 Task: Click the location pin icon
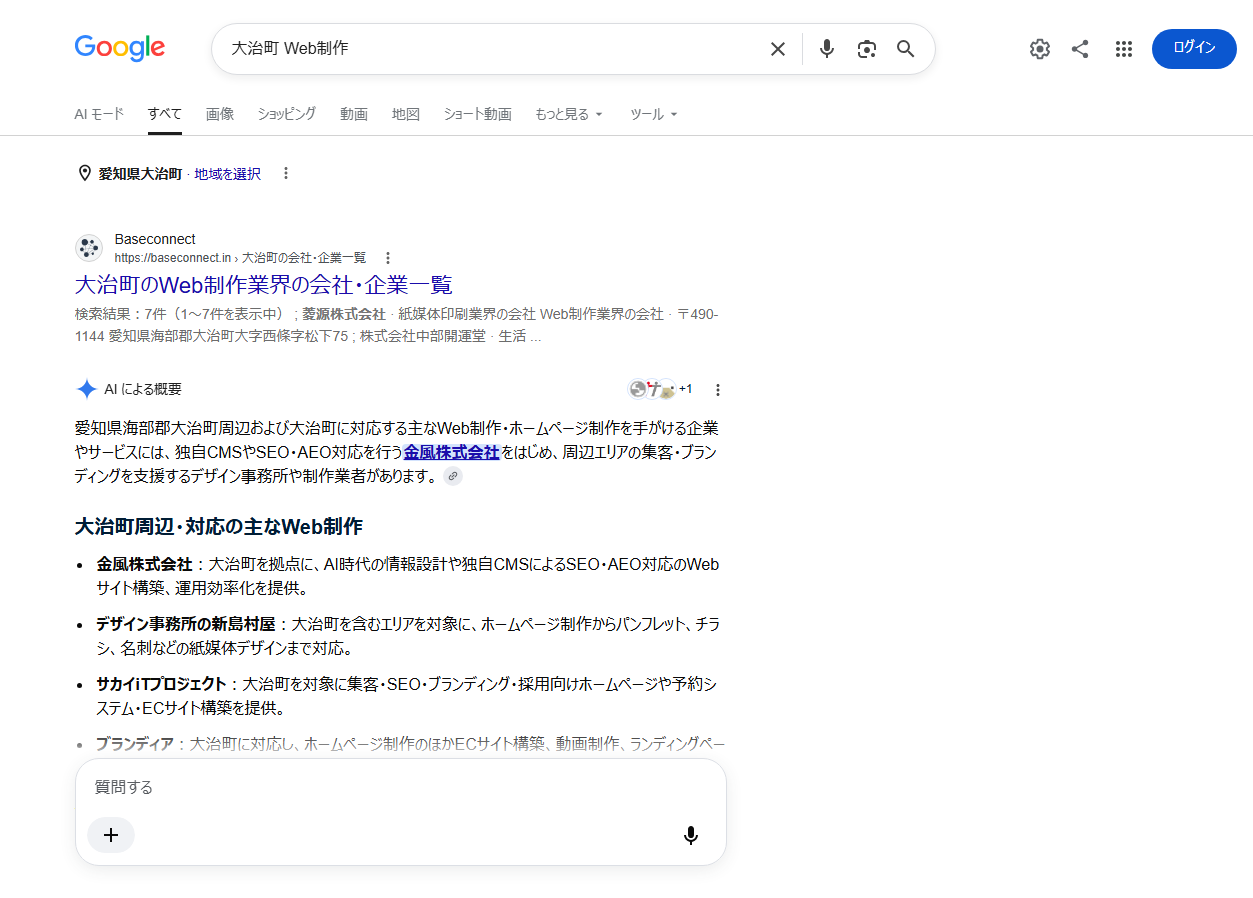click(x=85, y=173)
